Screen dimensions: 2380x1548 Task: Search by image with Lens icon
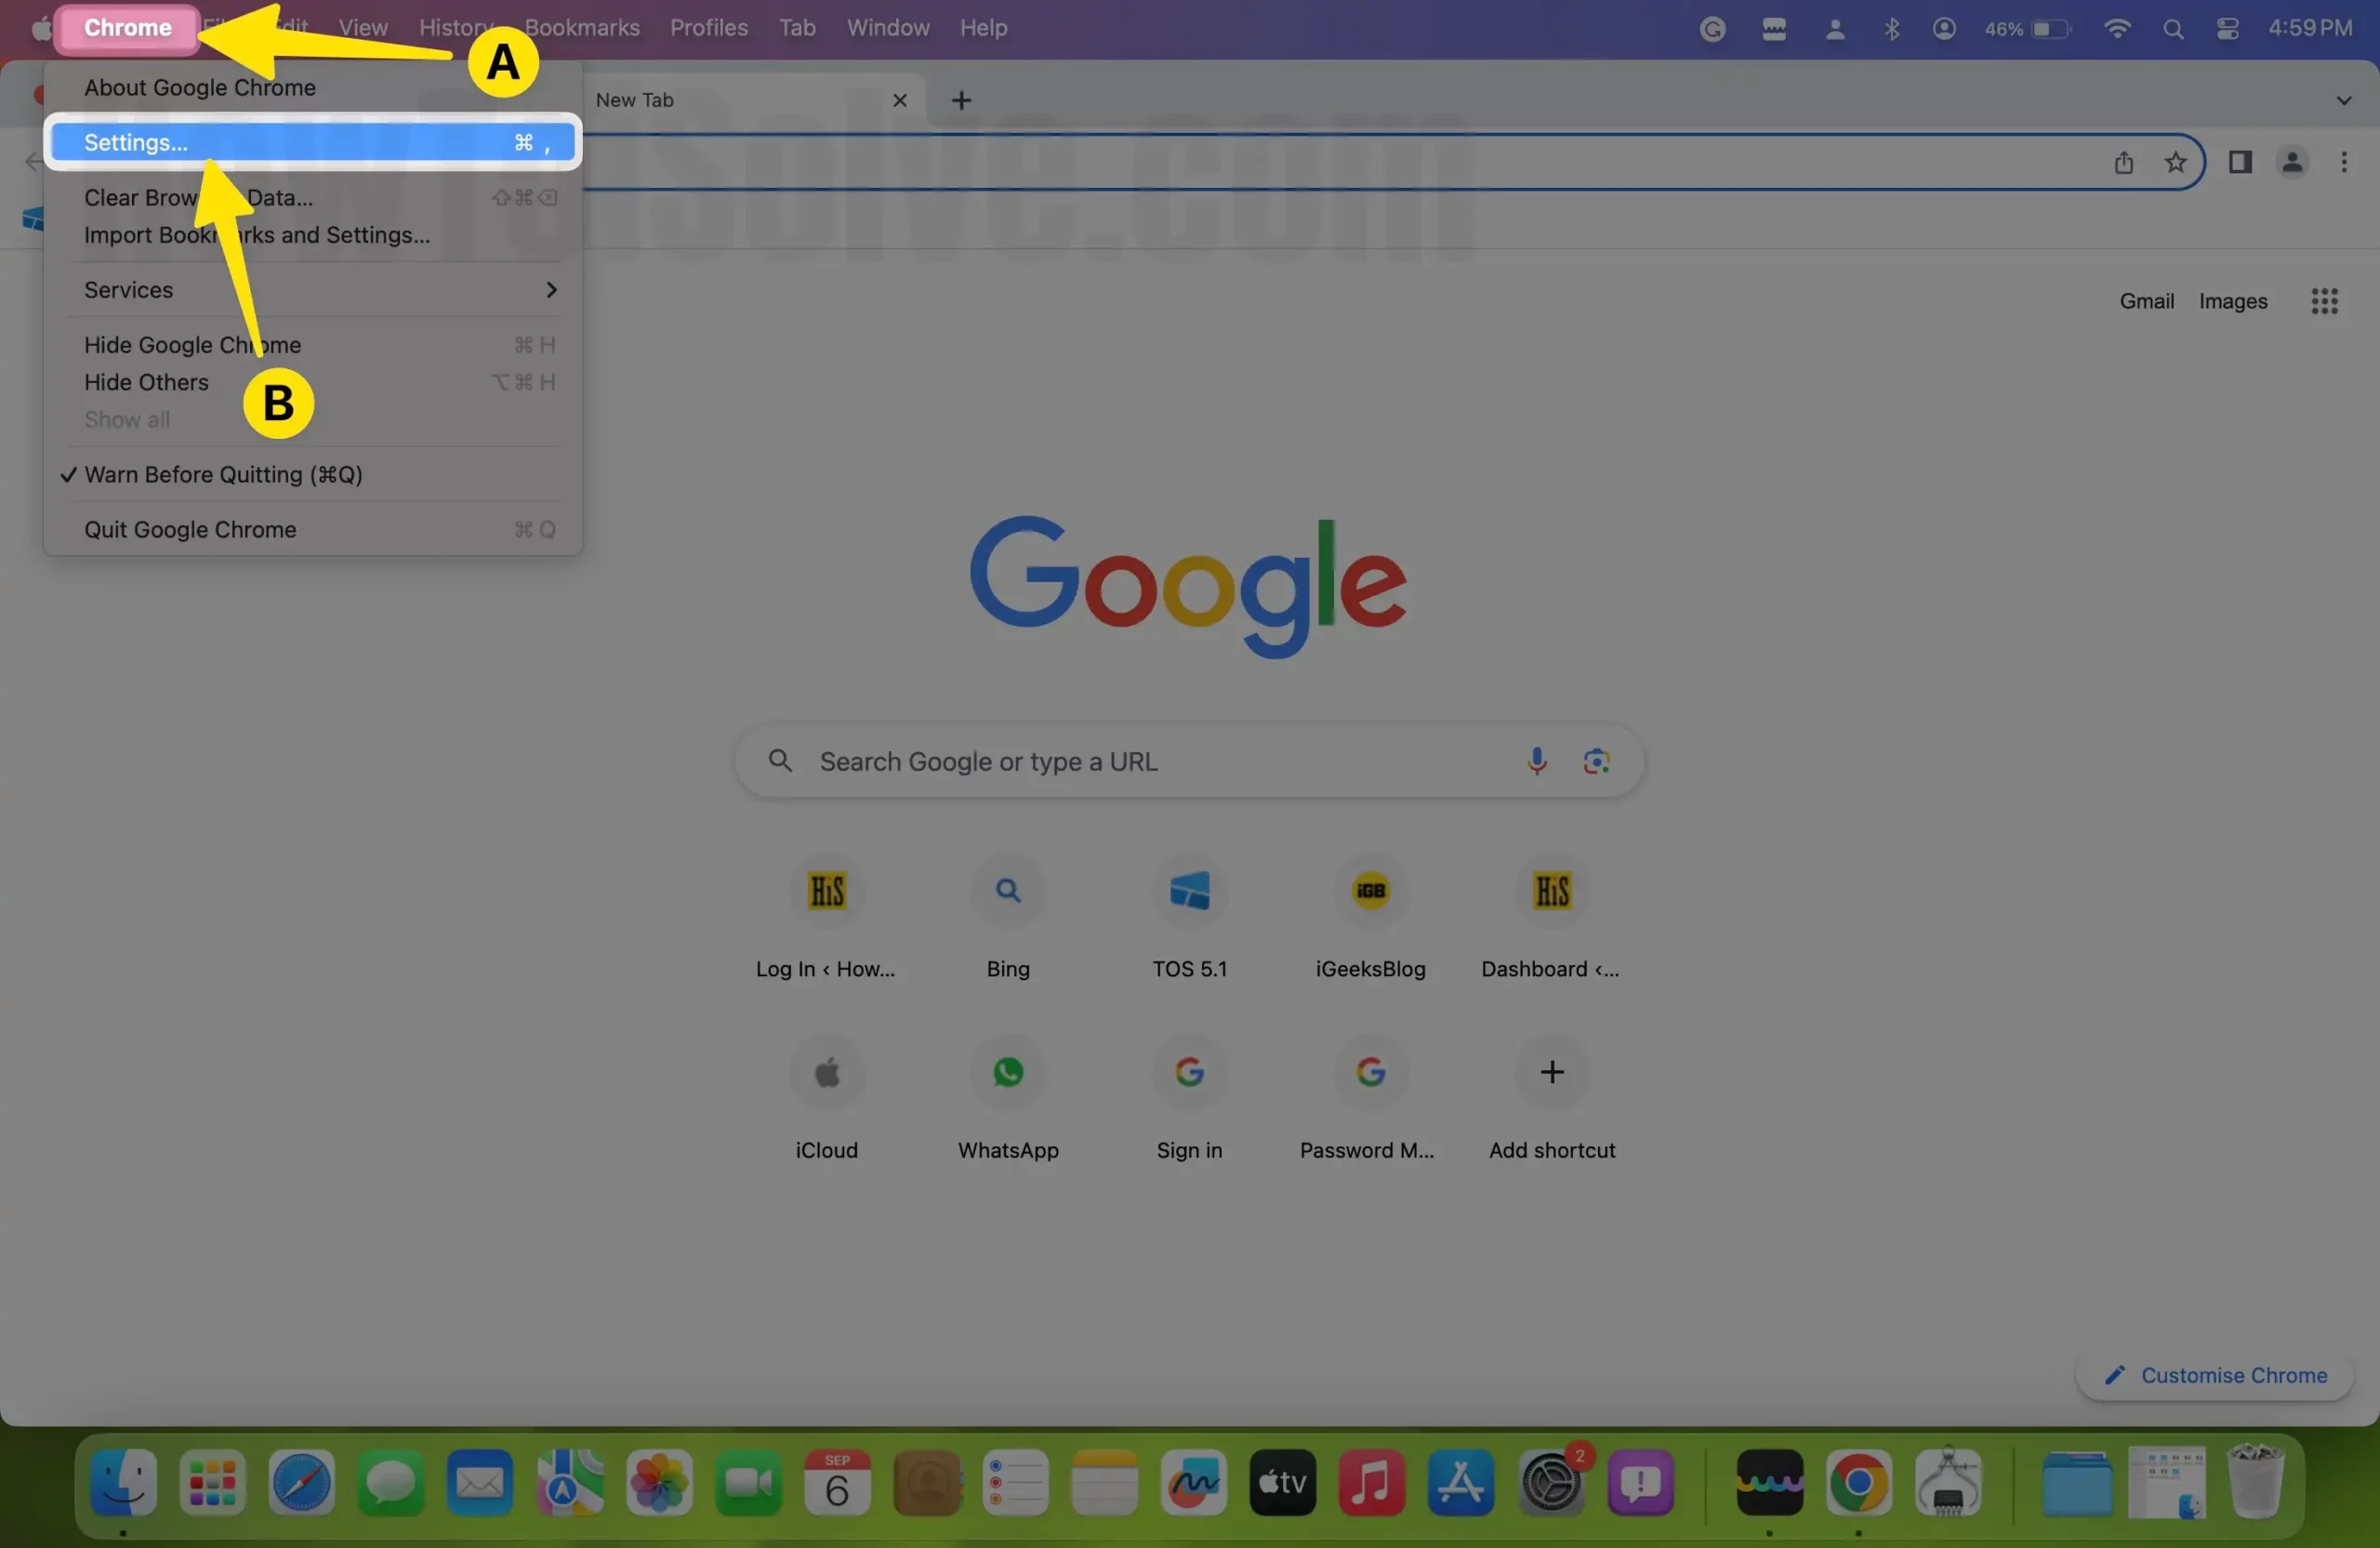1597,762
